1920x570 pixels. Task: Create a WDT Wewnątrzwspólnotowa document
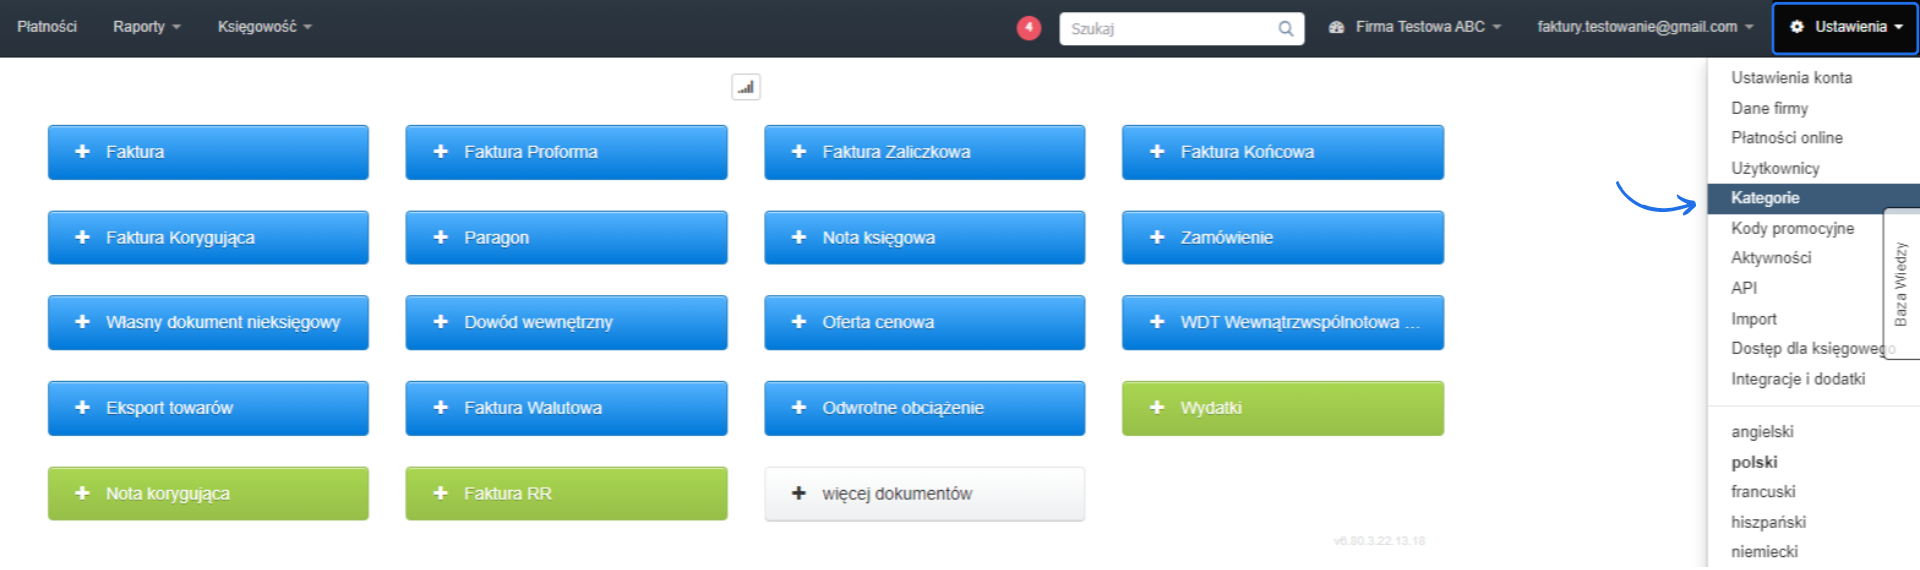[1283, 322]
